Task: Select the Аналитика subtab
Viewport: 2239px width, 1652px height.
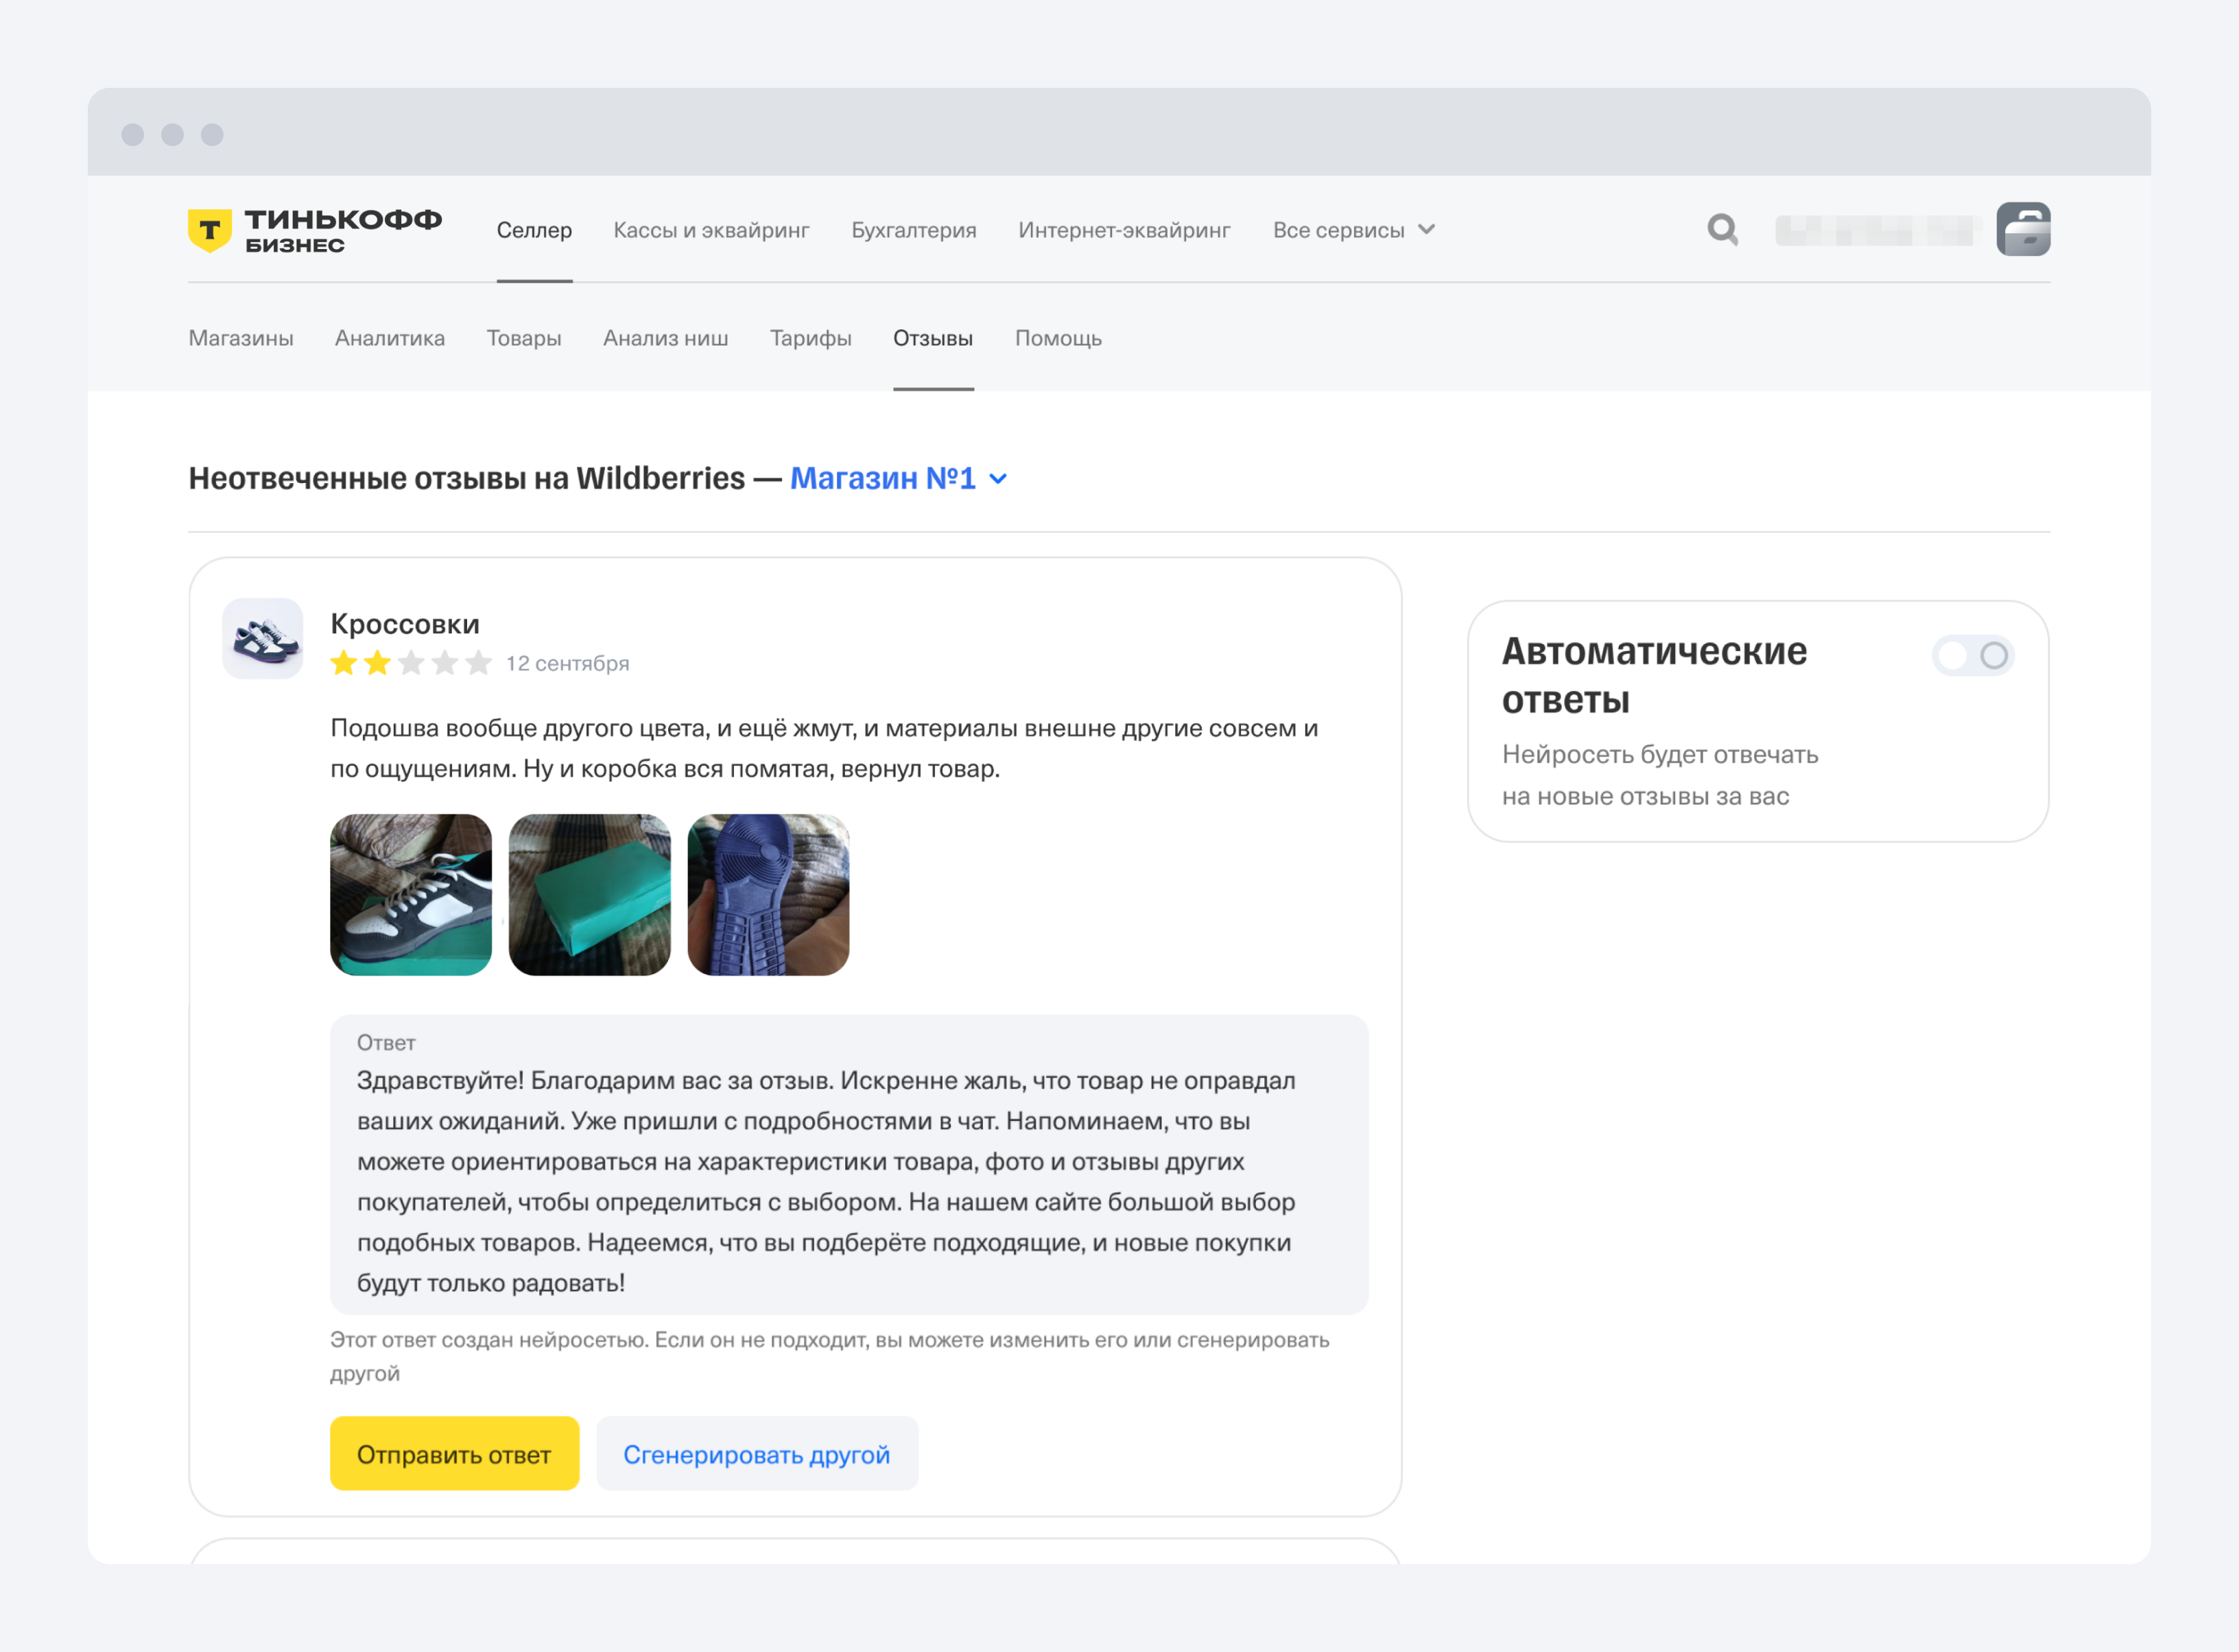Action: click(x=390, y=338)
